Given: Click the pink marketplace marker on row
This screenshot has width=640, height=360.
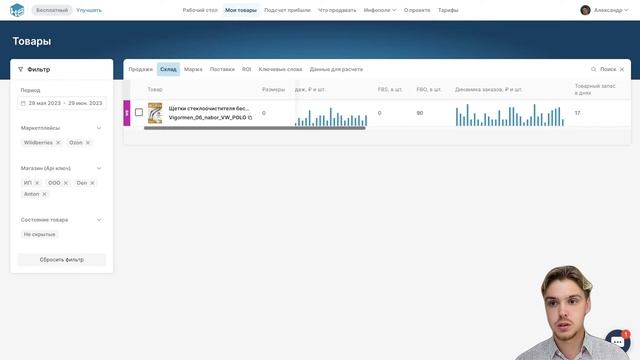Looking at the screenshot, I should [x=127, y=113].
